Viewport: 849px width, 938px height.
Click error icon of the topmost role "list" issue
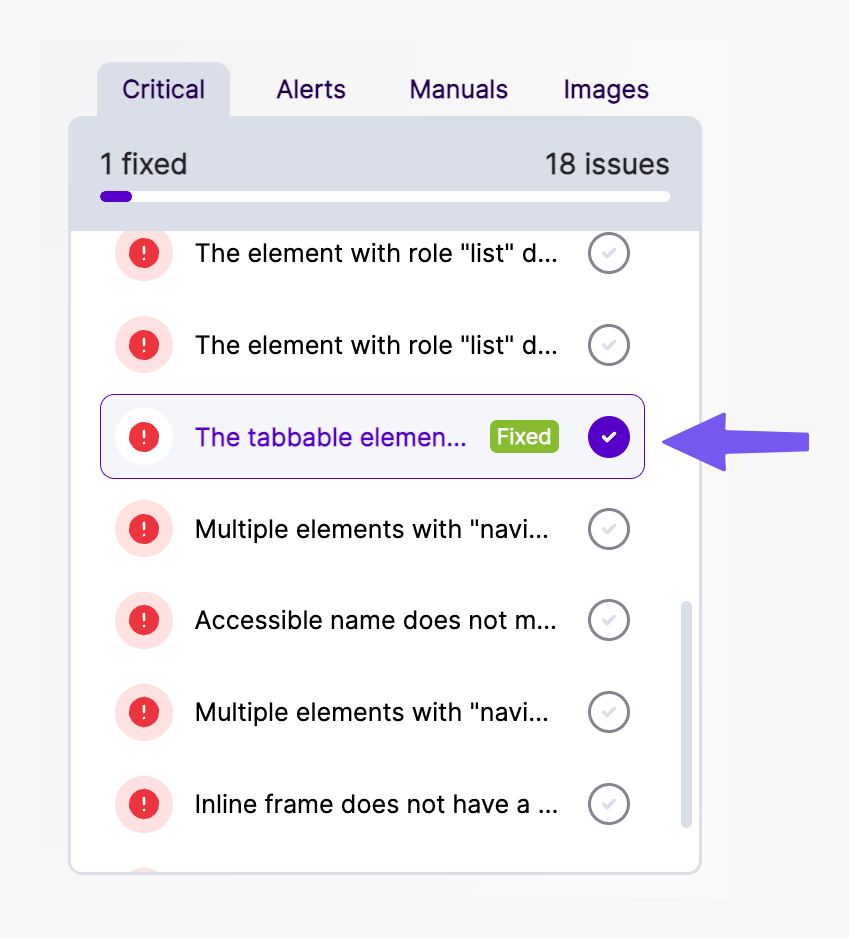(144, 253)
